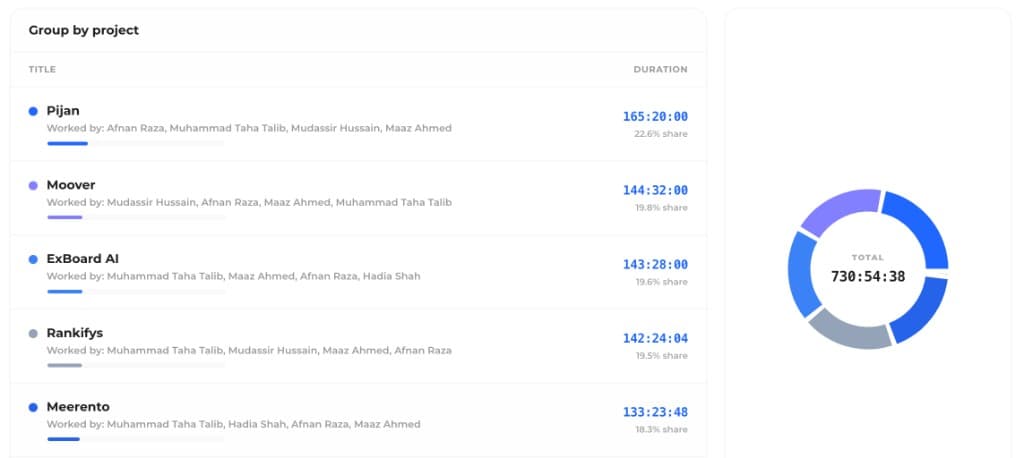1024x458 pixels.
Task: Click the Pijan share progress bar
Action: coord(136,143)
